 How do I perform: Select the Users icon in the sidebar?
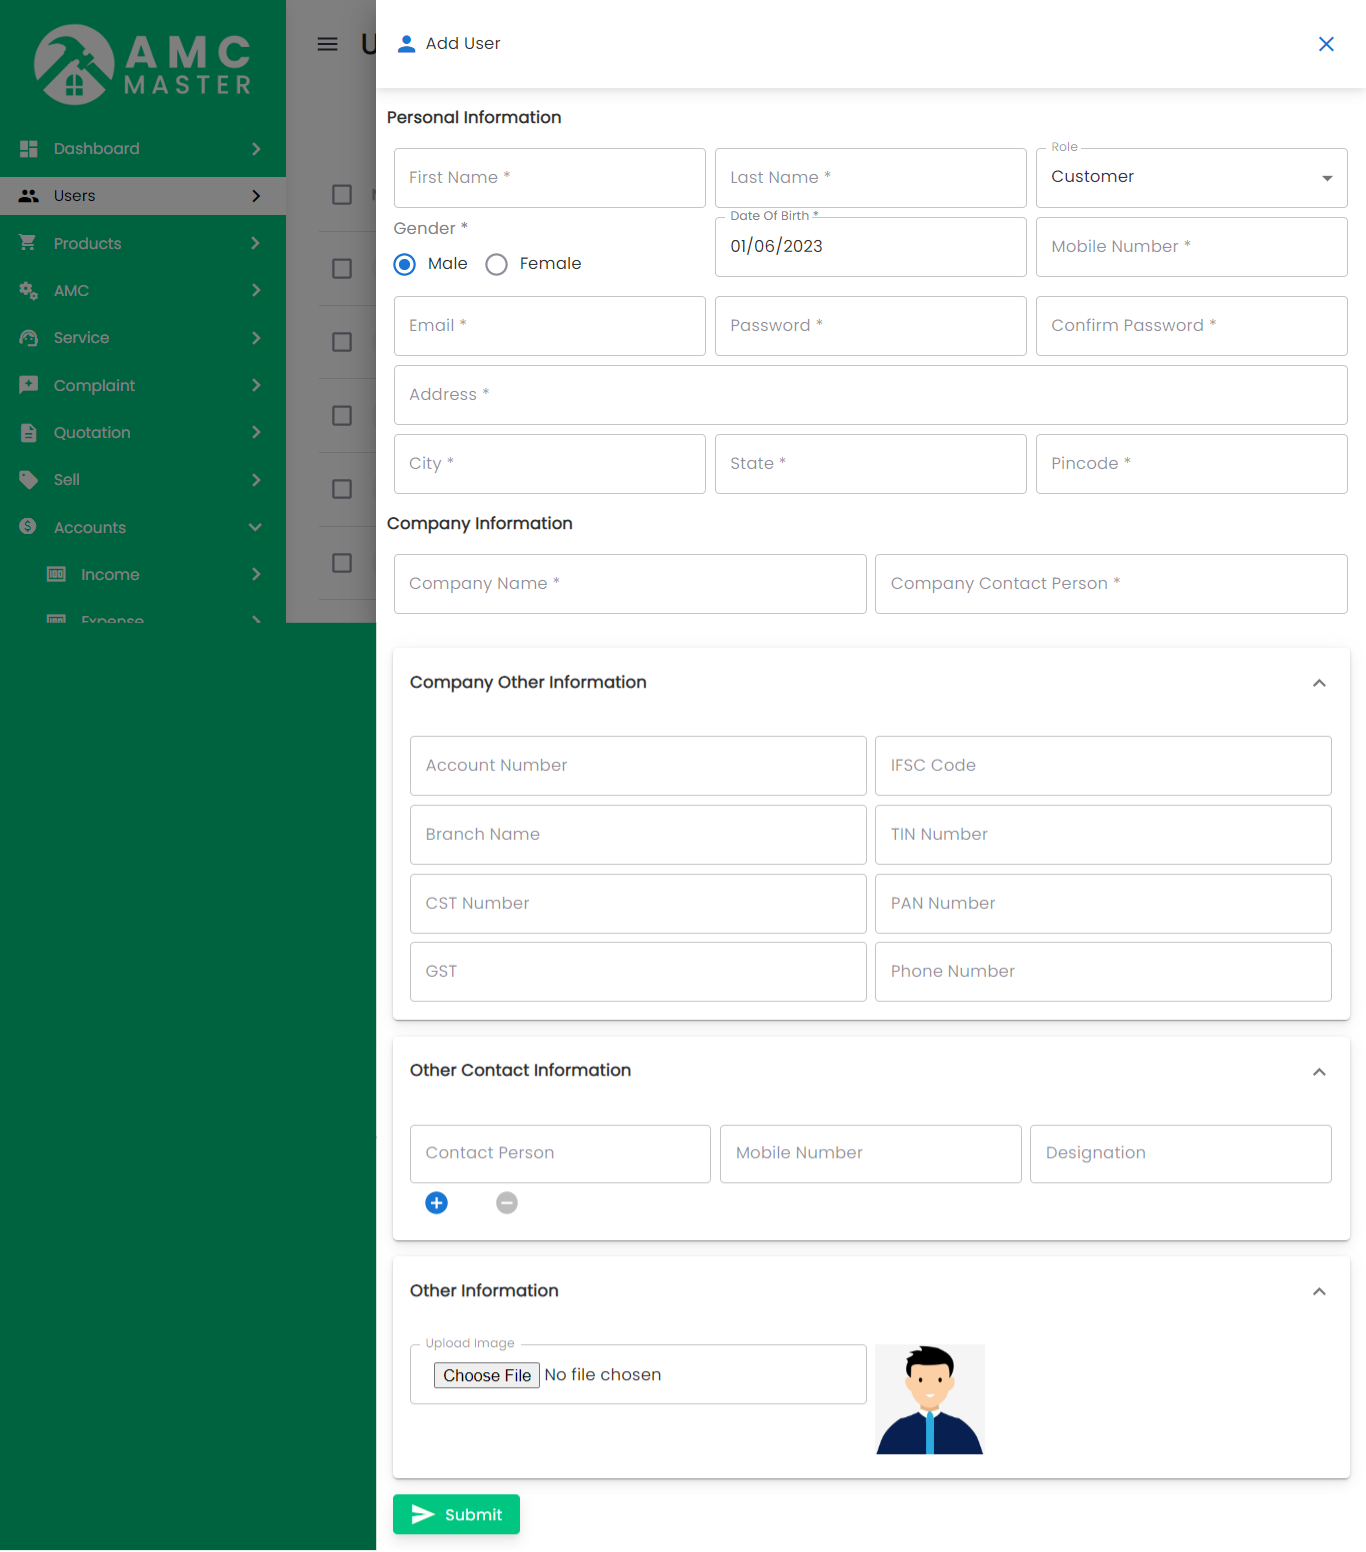28,196
